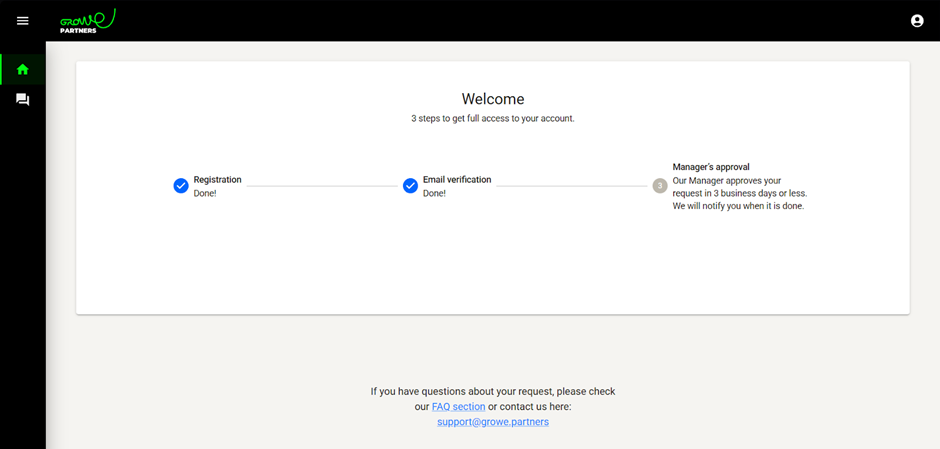
Task: Click the '3 steps to get full access' subtitle
Action: coord(493,118)
